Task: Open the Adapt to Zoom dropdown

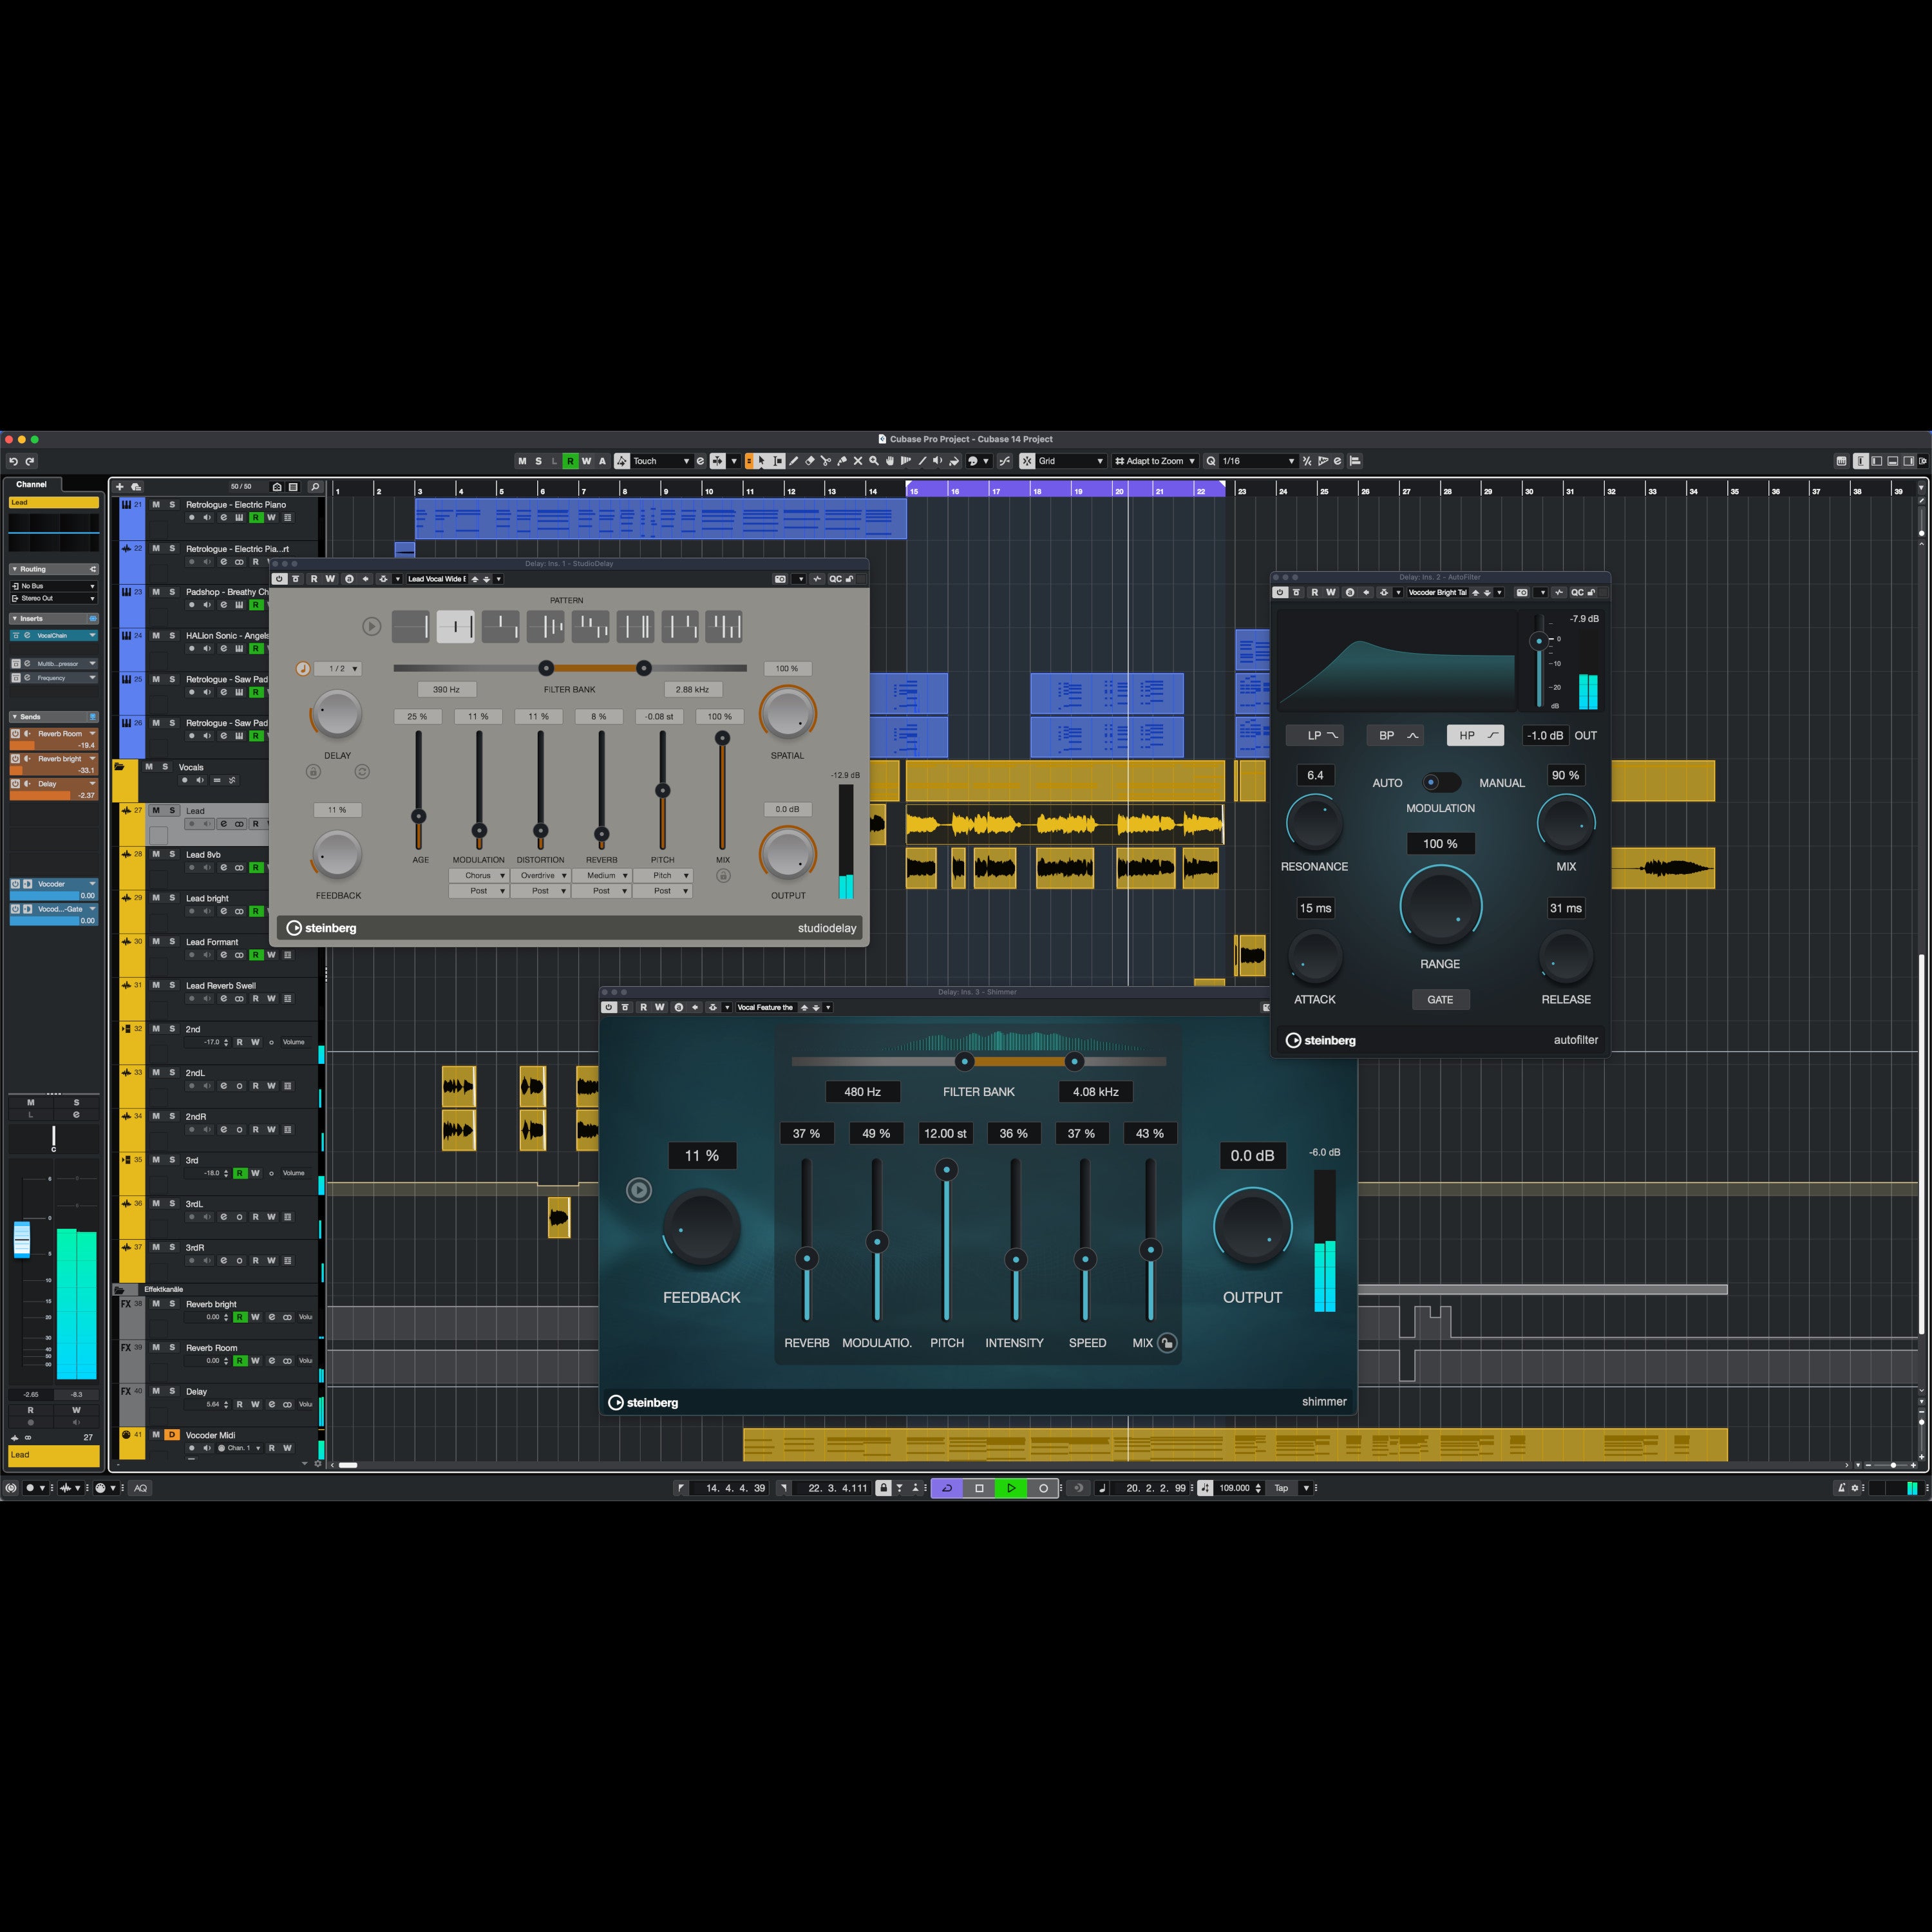Action: coord(1155,461)
